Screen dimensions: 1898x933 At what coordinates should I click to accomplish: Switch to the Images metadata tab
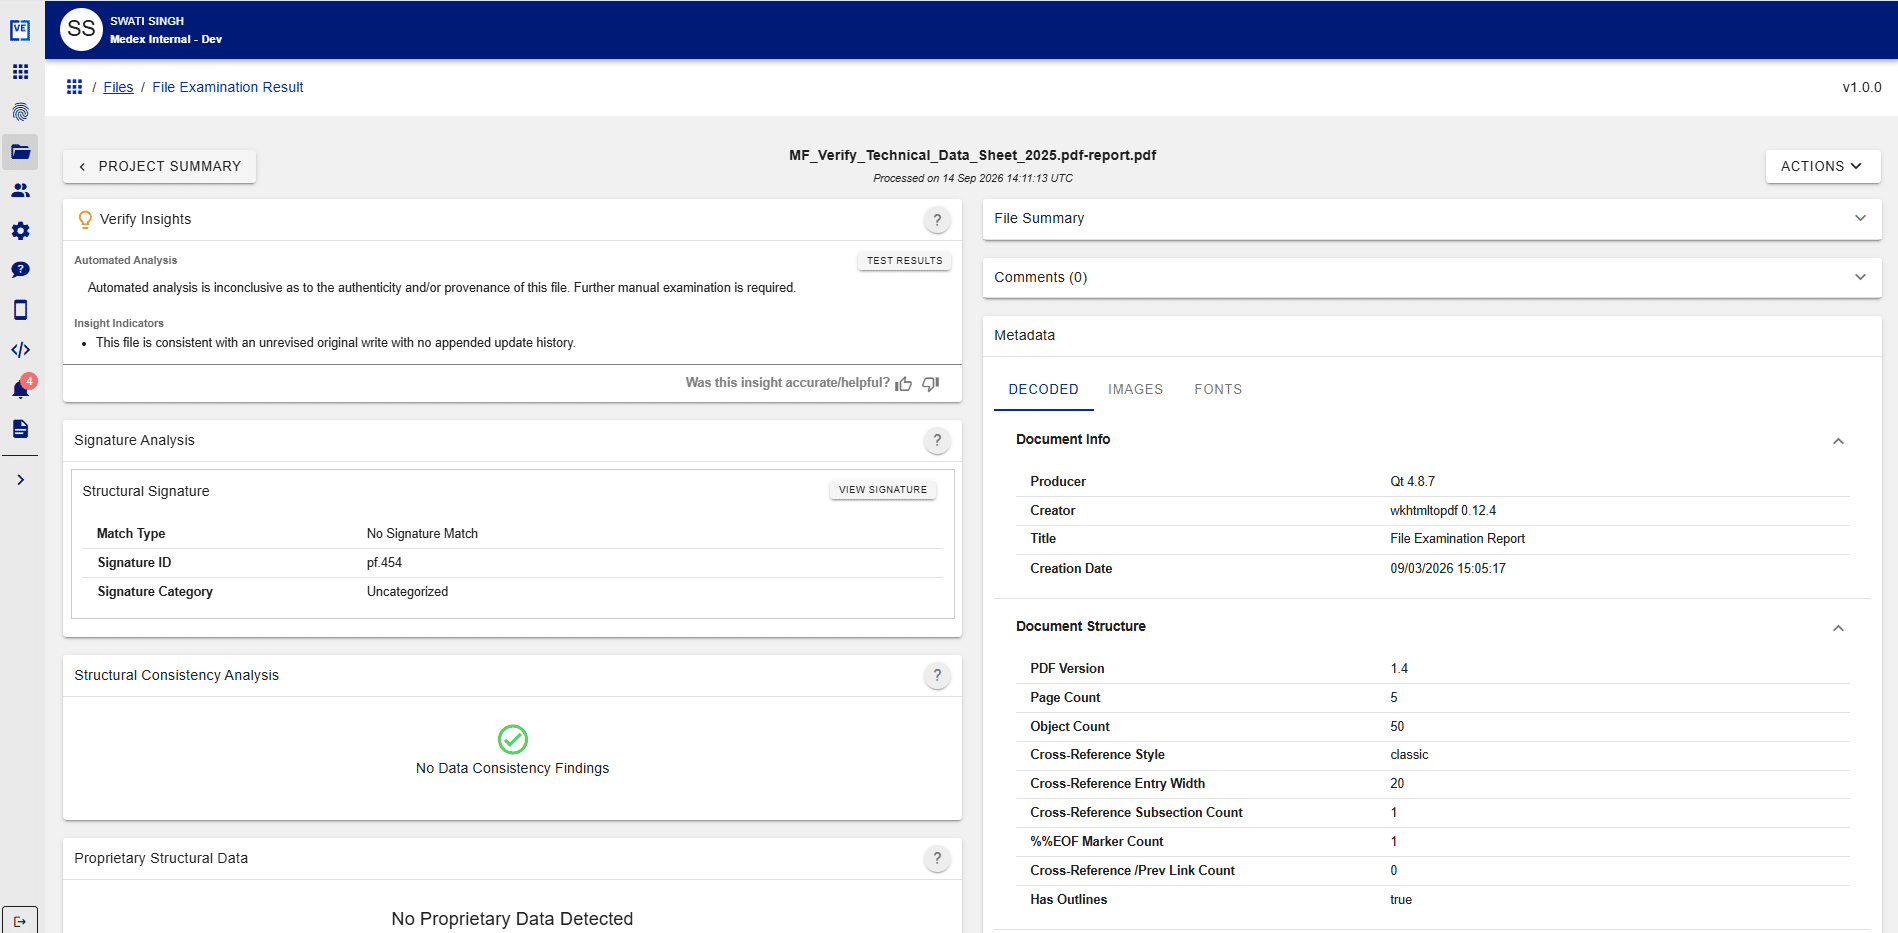click(1135, 389)
